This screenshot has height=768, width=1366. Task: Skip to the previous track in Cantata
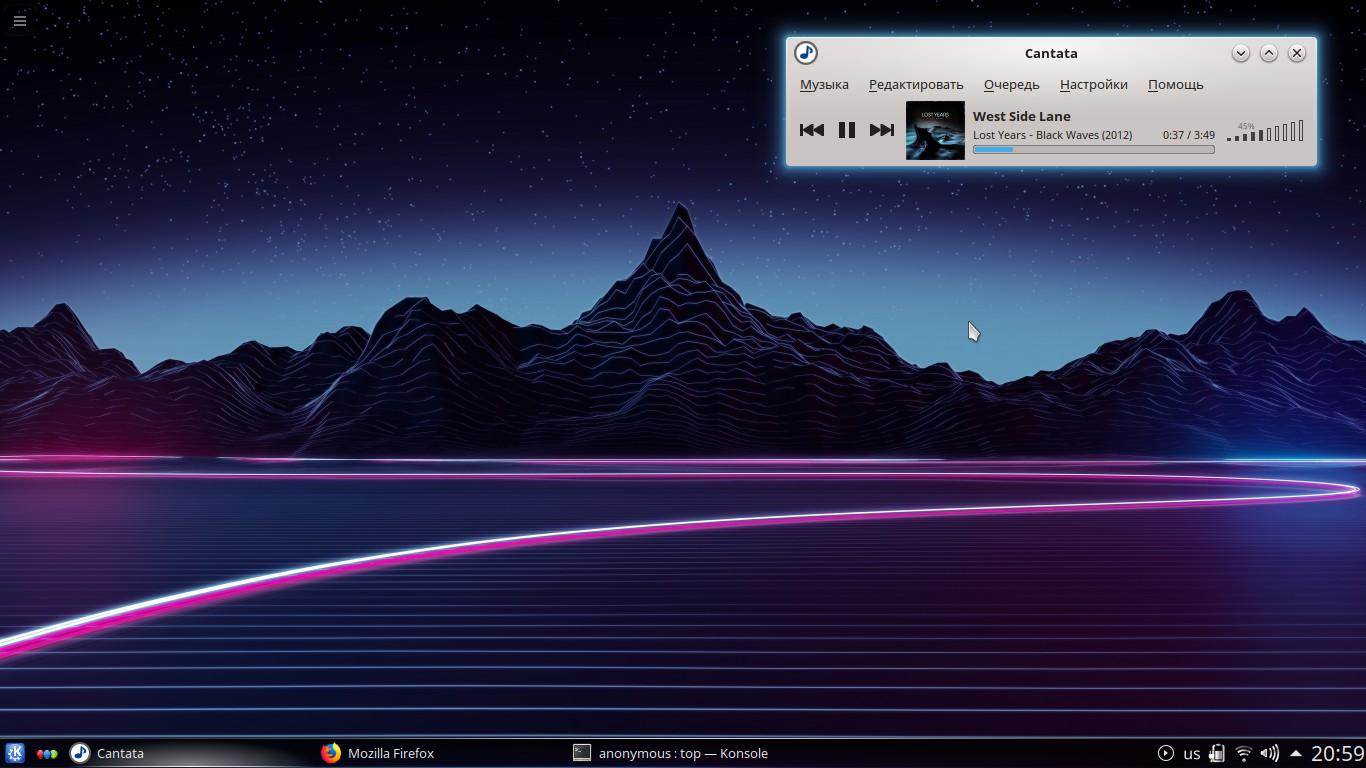tap(812, 130)
